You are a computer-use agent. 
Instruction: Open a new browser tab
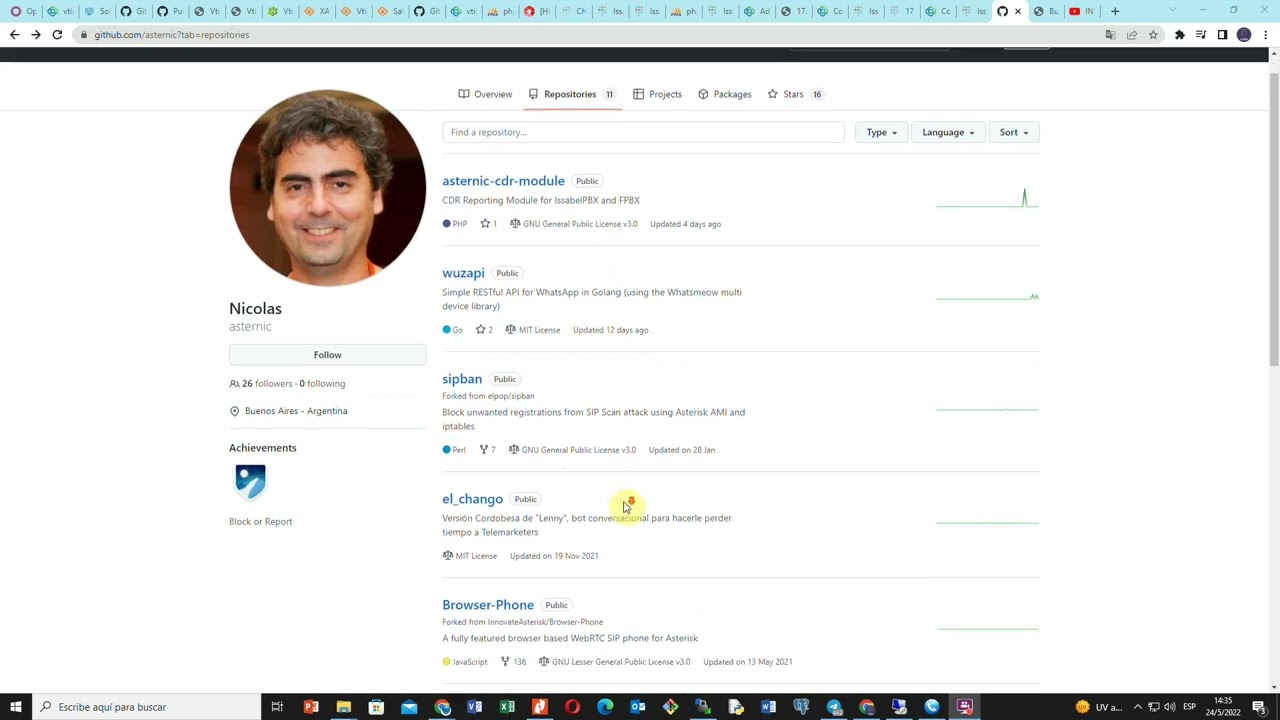tap(1115, 11)
